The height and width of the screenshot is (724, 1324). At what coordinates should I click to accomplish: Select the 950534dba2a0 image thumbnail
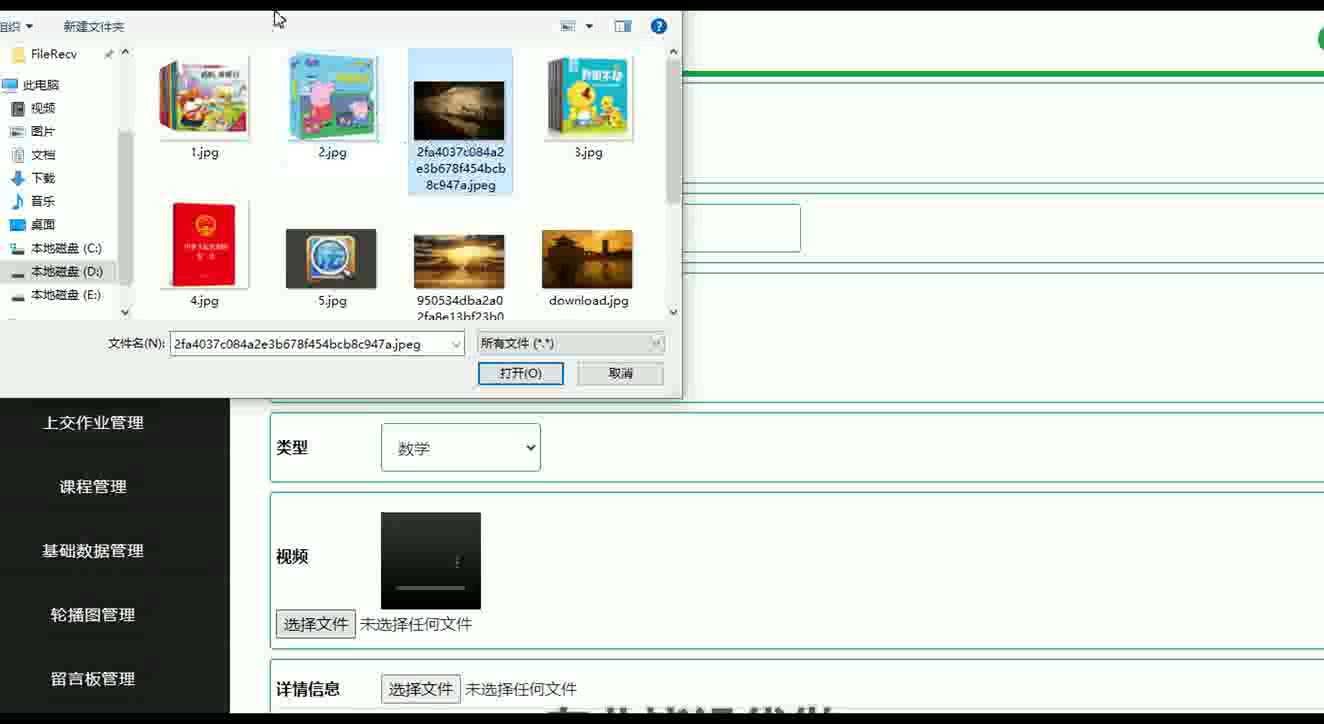click(x=459, y=261)
